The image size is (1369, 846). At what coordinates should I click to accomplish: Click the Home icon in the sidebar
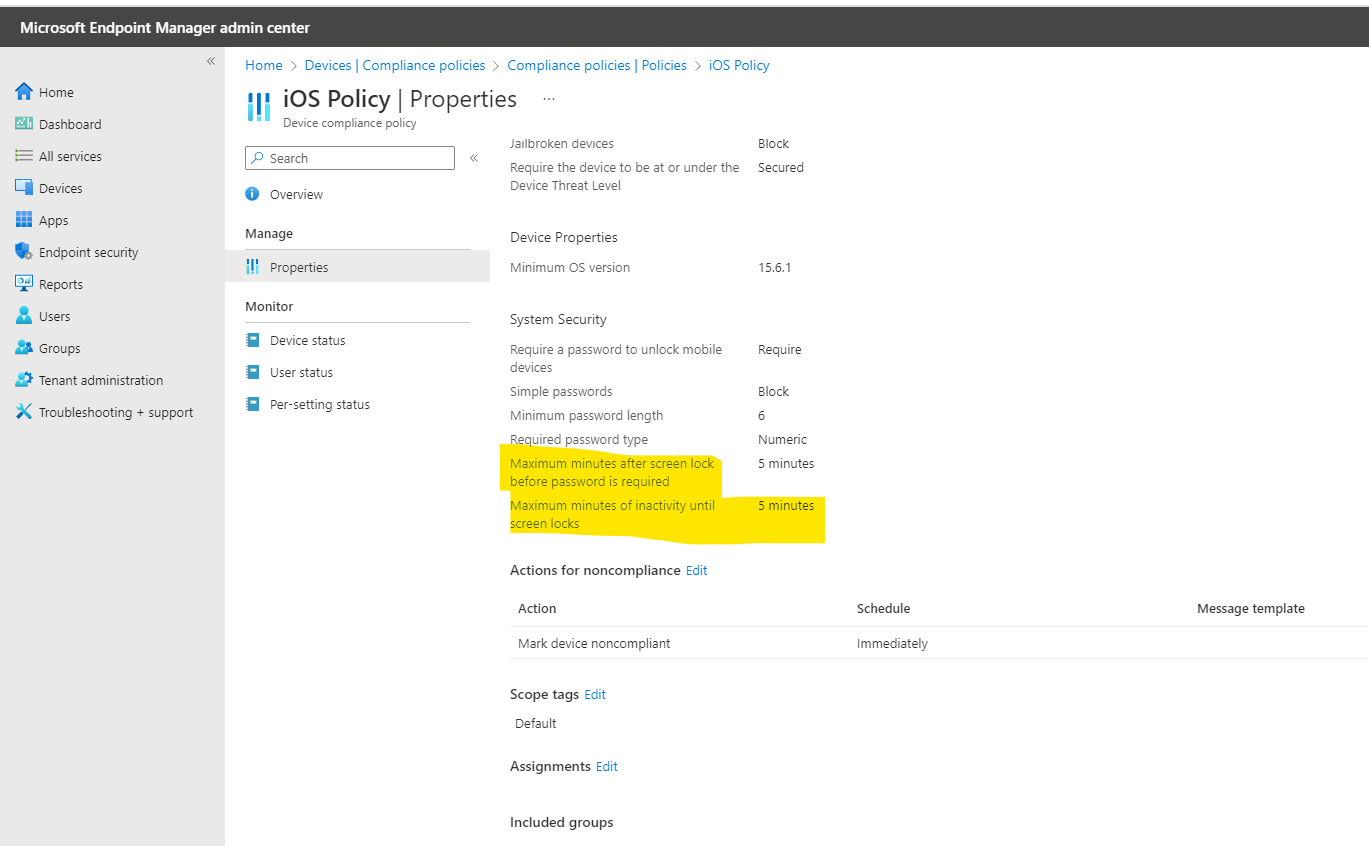[x=24, y=92]
